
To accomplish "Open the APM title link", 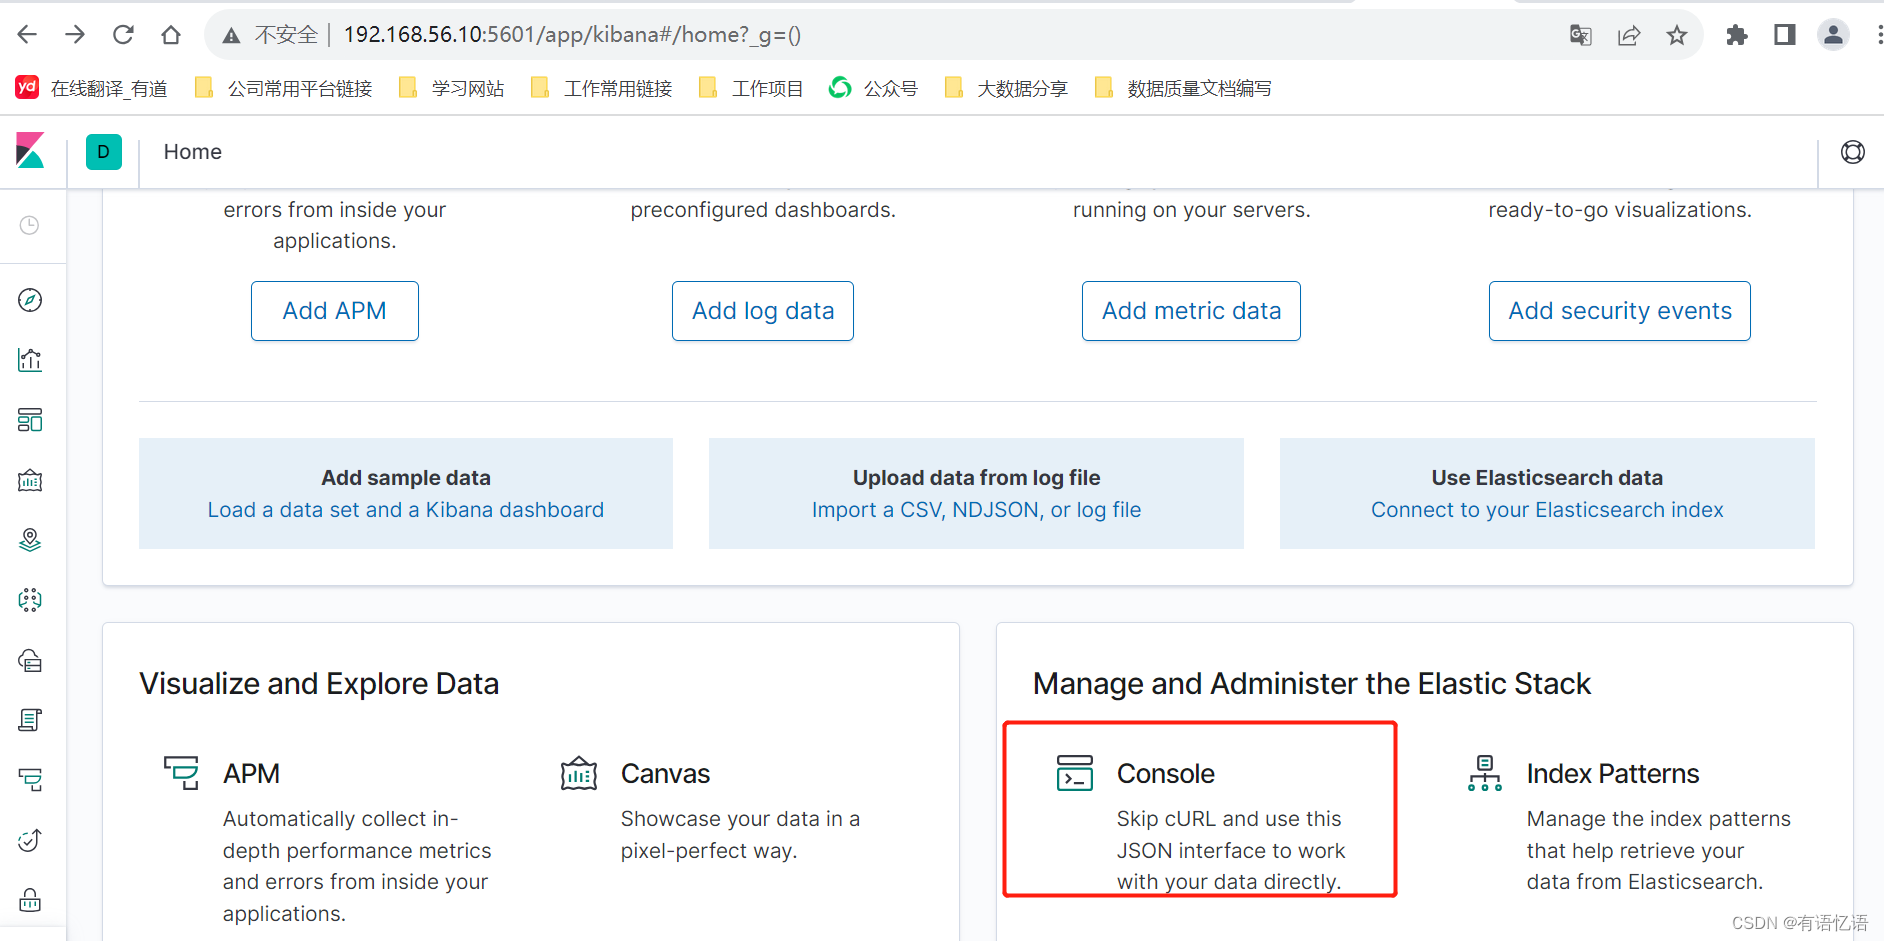I will [251, 774].
